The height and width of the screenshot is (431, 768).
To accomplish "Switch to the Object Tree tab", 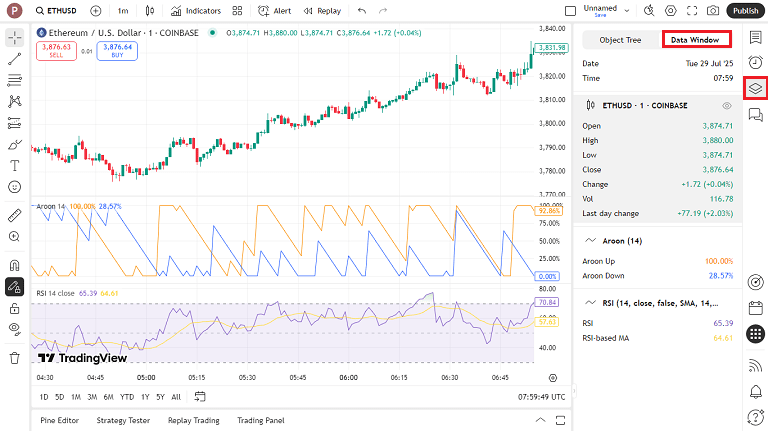I will coord(620,40).
